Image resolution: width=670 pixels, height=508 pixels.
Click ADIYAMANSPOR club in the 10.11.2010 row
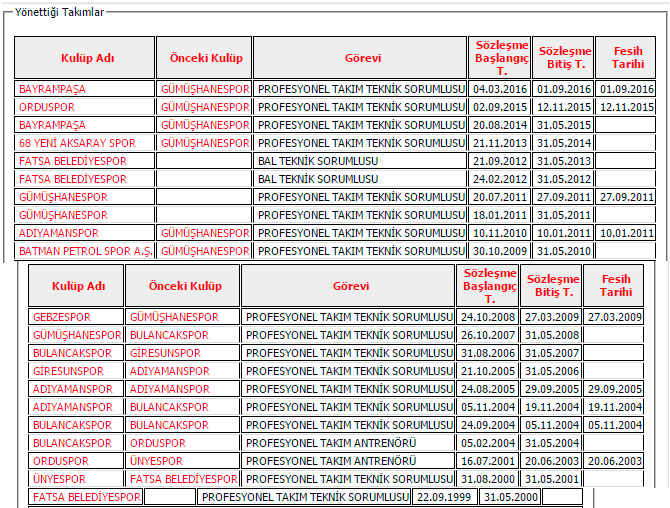coord(58,233)
